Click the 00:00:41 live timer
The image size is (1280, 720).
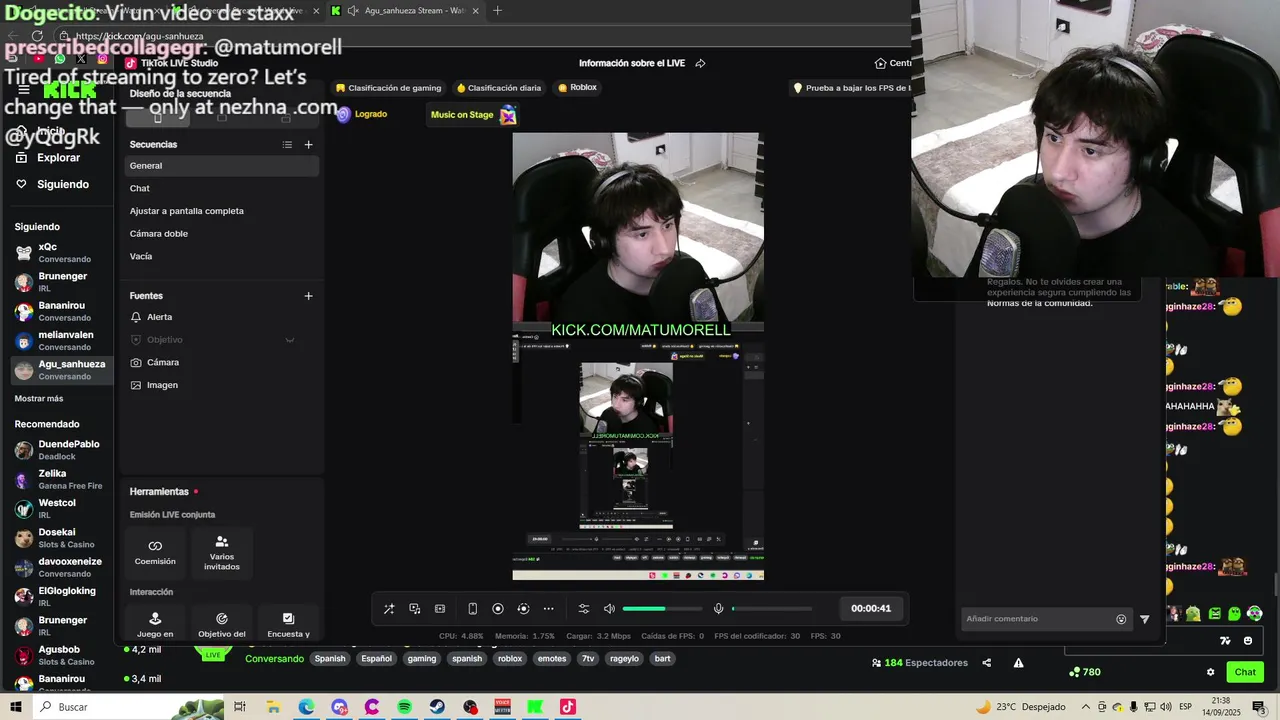pyautogui.click(x=871, y=608)
